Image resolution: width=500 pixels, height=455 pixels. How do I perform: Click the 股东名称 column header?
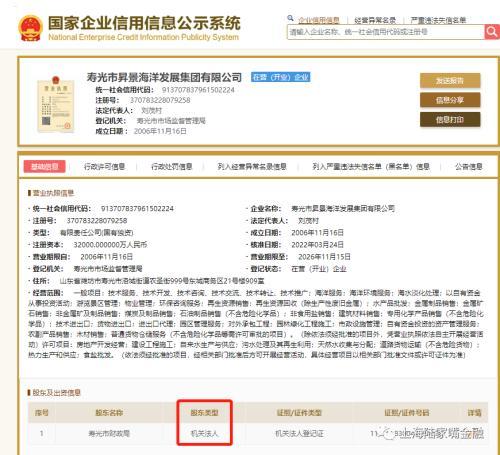tap(109, 413)
